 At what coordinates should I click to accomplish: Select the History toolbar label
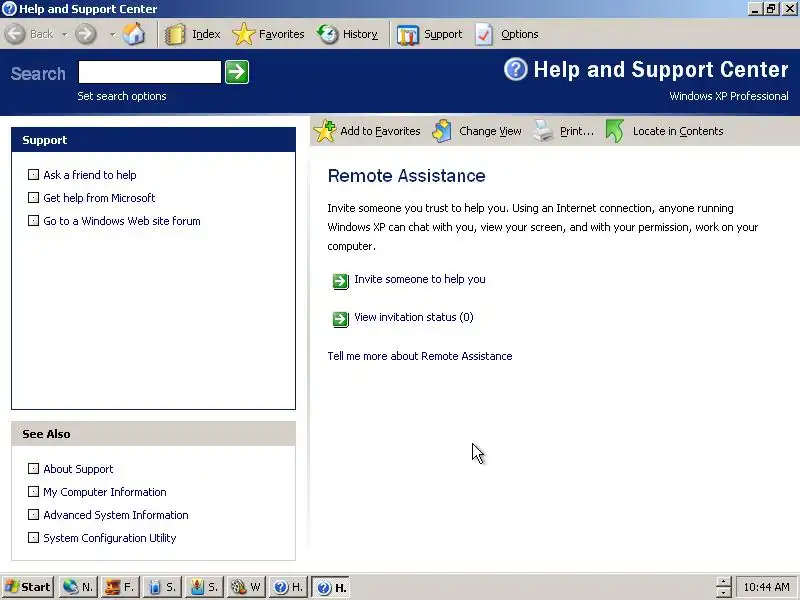tap(360, 34)
